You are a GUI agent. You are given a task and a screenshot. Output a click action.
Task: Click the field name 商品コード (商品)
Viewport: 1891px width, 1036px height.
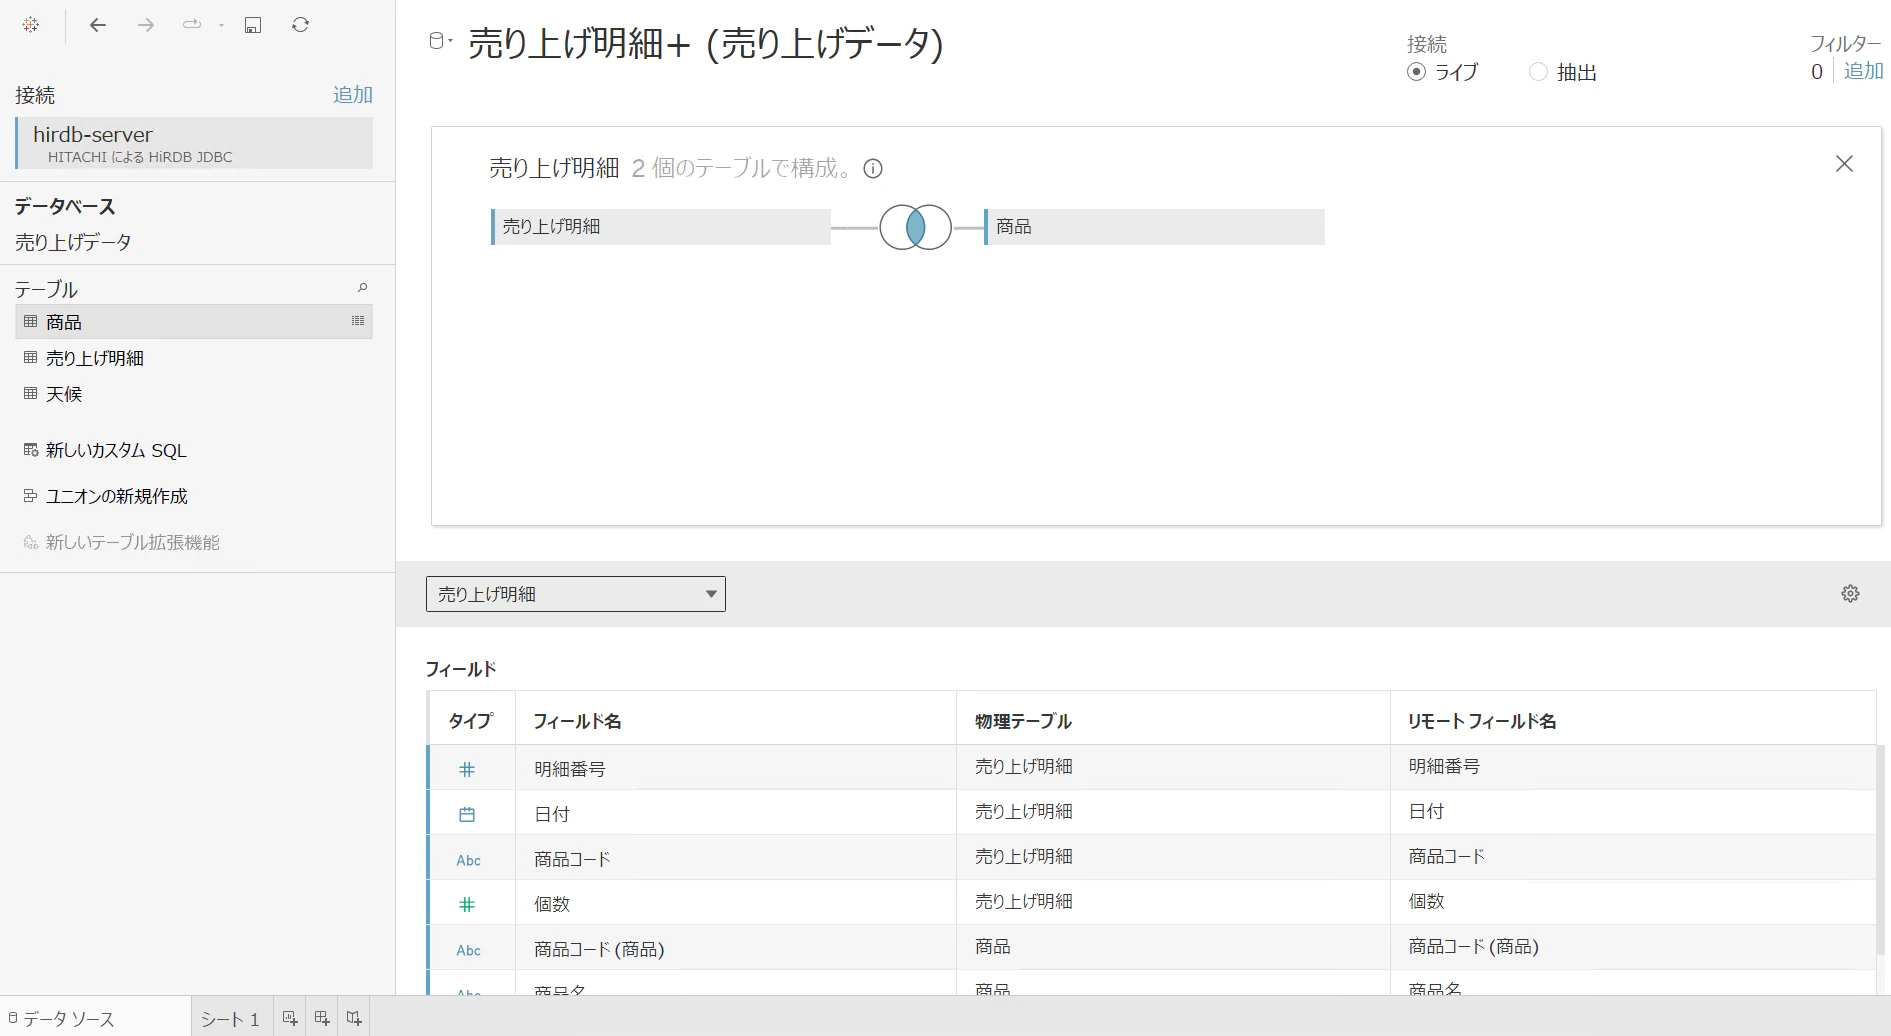(x=599, y=949)
